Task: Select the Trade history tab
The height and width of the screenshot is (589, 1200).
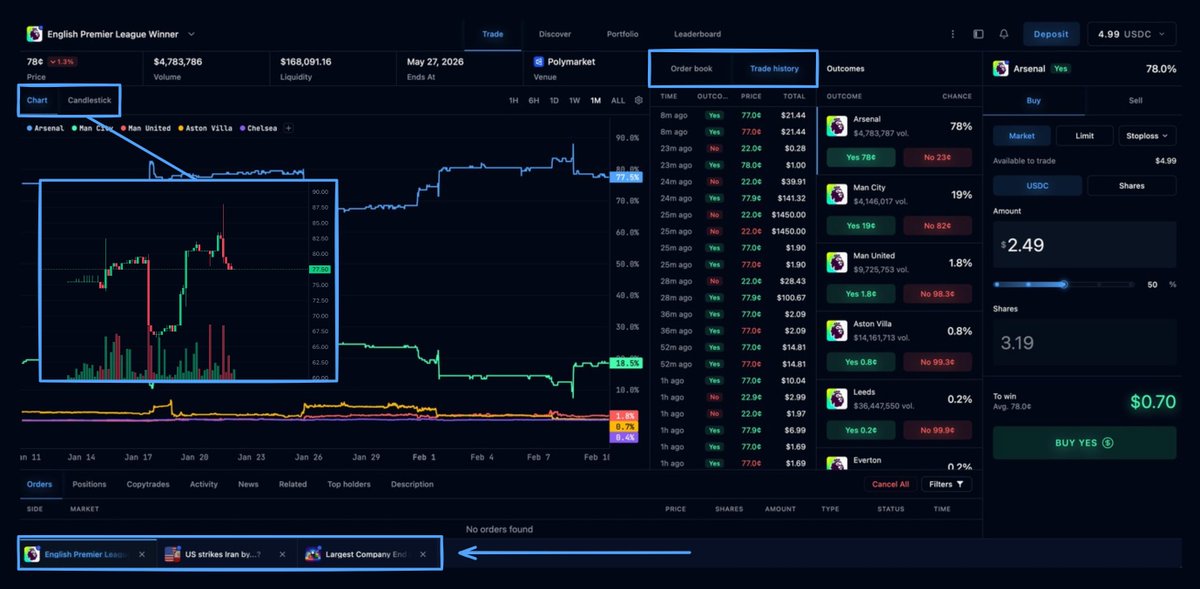Action: pyautogui.click(x=775, y=69)
